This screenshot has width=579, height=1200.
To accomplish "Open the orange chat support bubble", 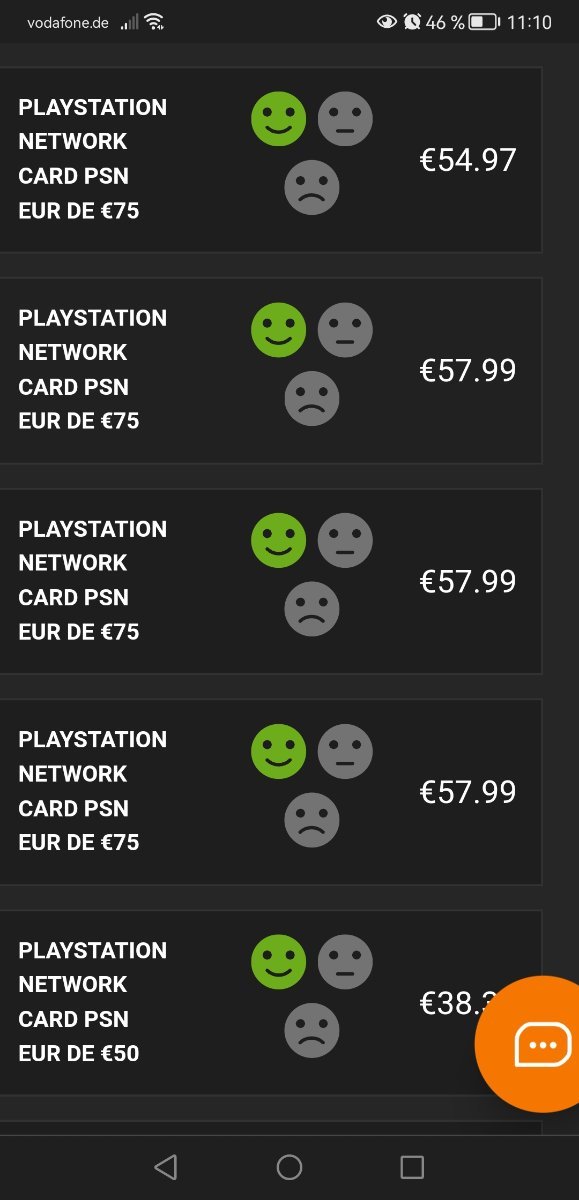I will pyautogui.click(x=540, y=1045).
